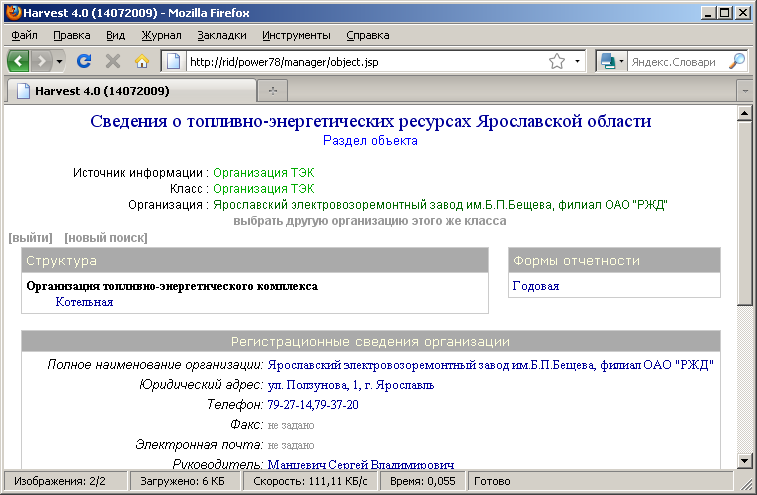Open the Правка menu

coord(71,35)
